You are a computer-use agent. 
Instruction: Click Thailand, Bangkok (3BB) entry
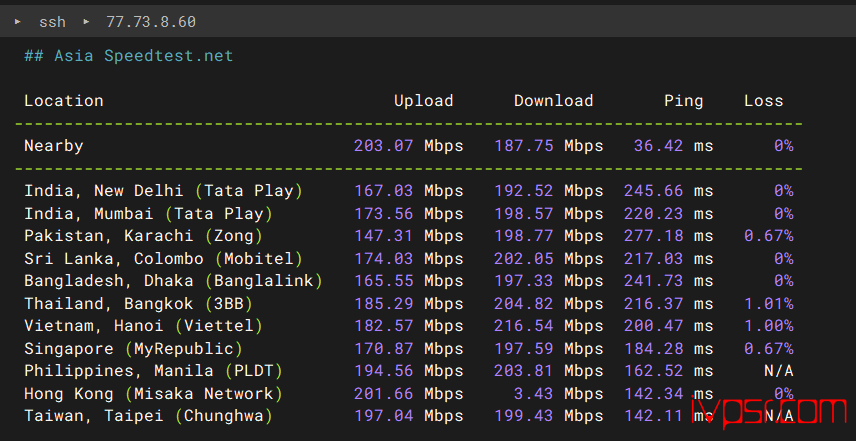(x=139, y=303)
